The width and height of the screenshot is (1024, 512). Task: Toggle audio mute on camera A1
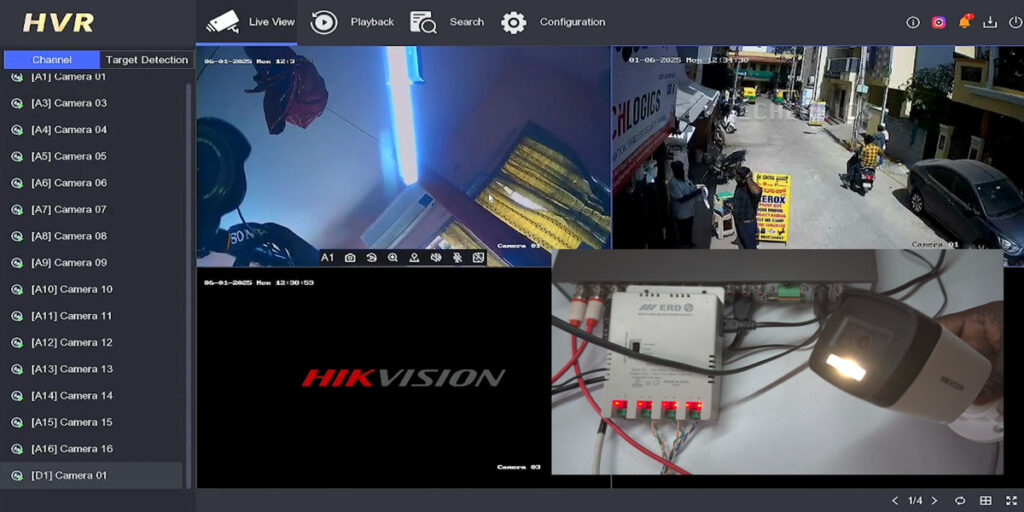pyautogui.click(x=436, y=258)
